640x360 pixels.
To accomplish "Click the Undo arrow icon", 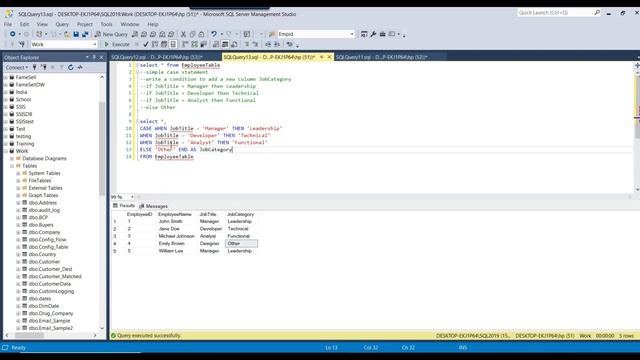I will coord(213,34).
